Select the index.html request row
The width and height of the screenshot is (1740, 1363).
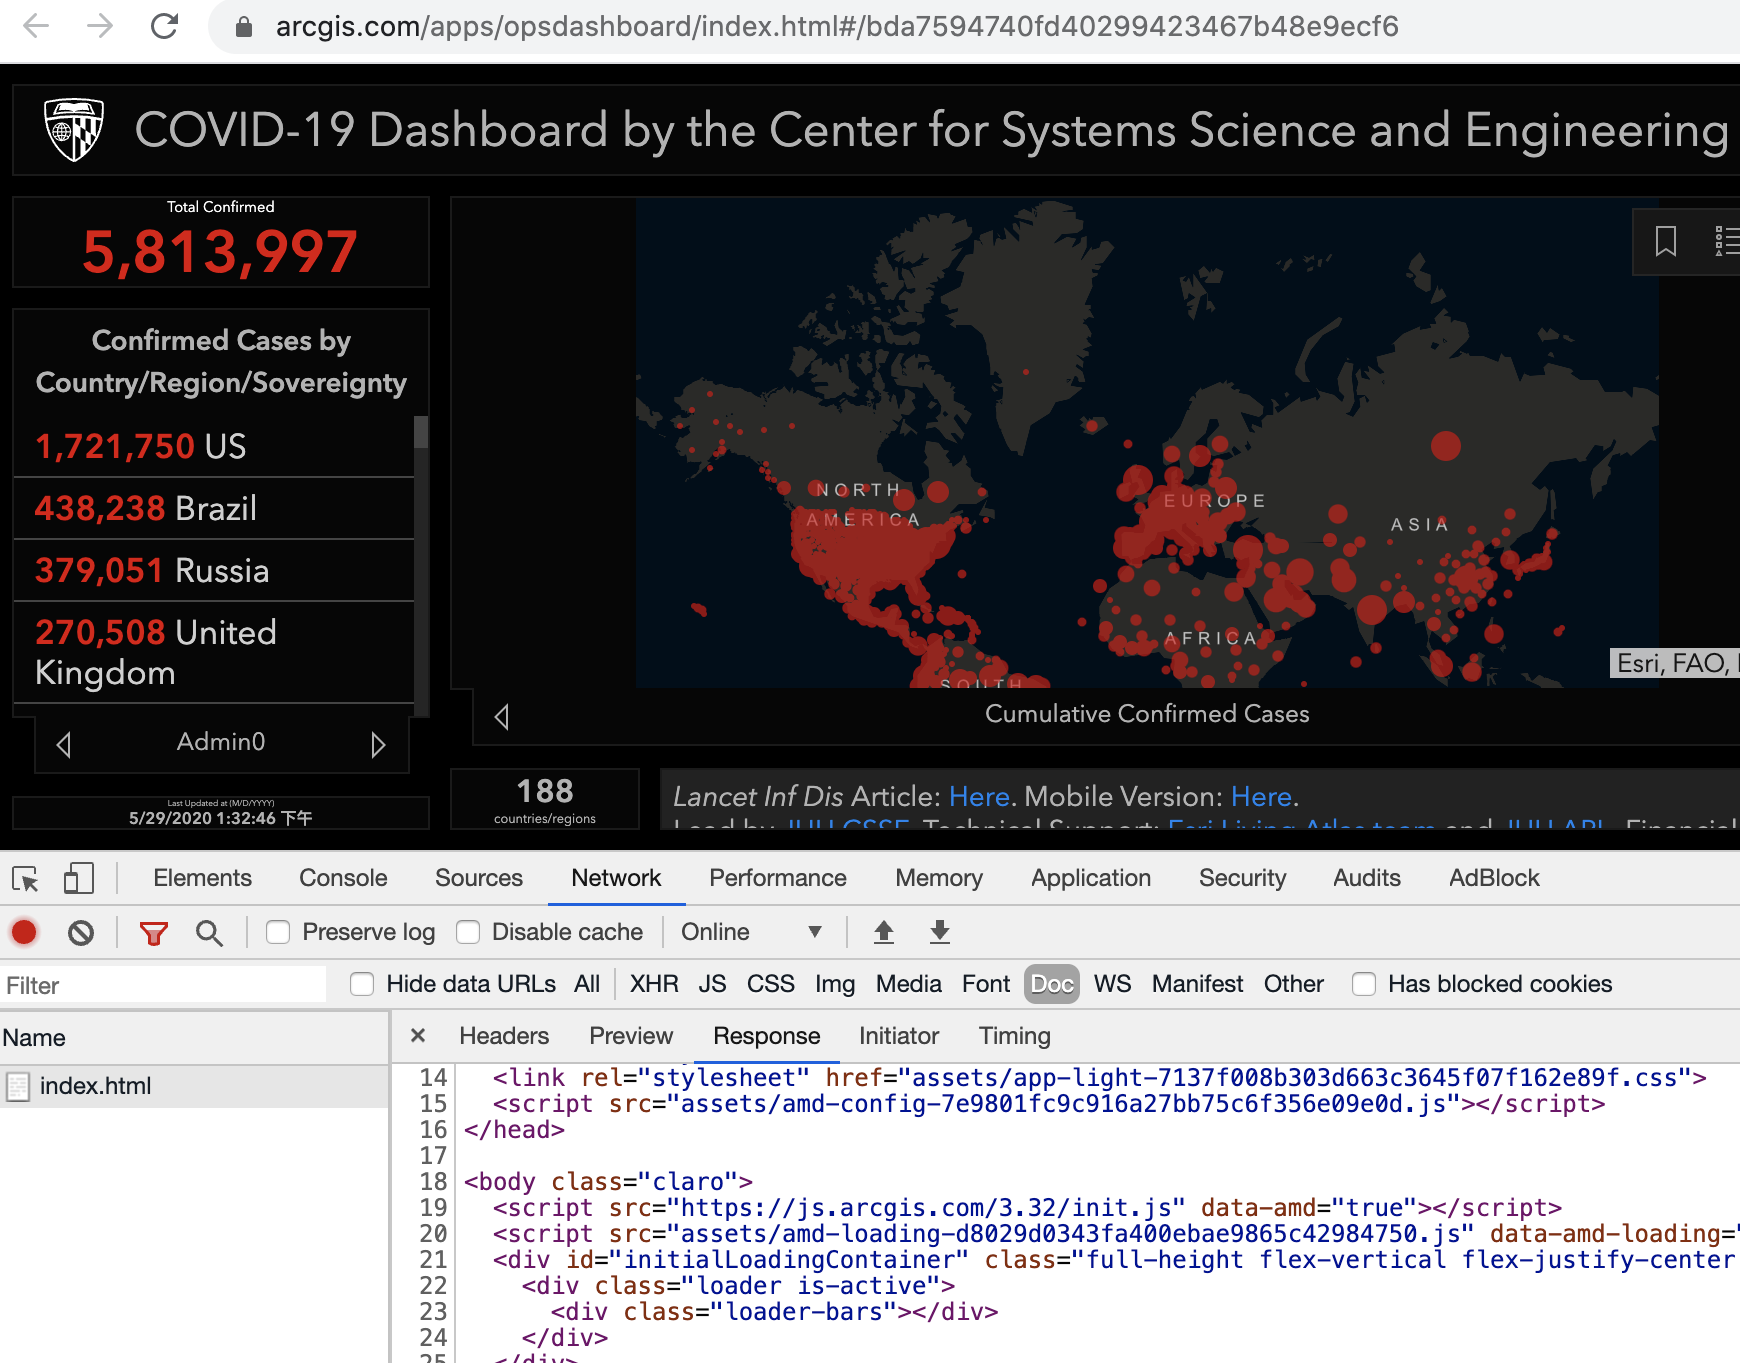[x=194, y=1086]
